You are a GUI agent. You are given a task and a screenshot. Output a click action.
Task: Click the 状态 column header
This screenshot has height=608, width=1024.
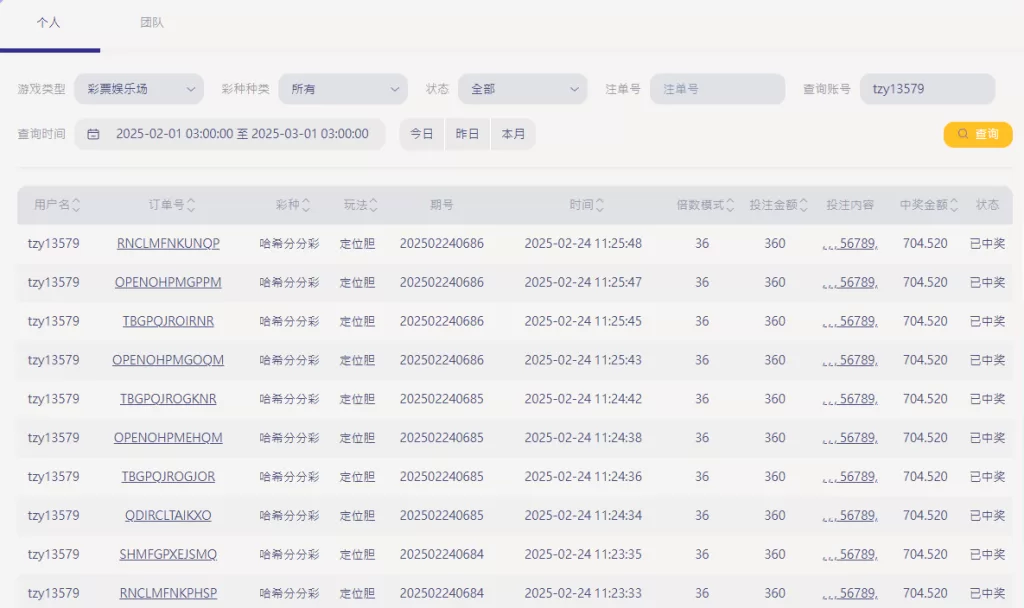[x=987, y=205]
